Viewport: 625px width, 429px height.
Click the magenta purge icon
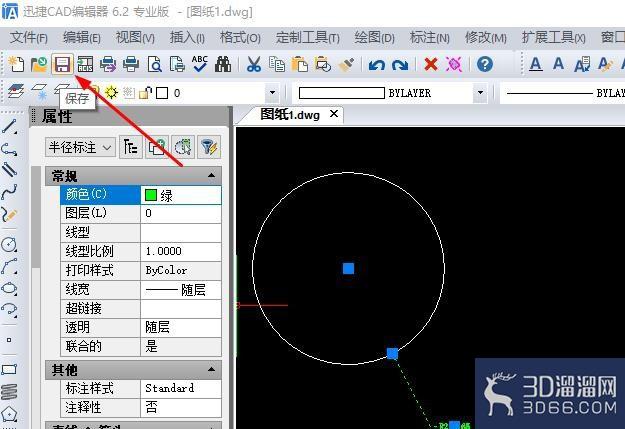(454, 64)
